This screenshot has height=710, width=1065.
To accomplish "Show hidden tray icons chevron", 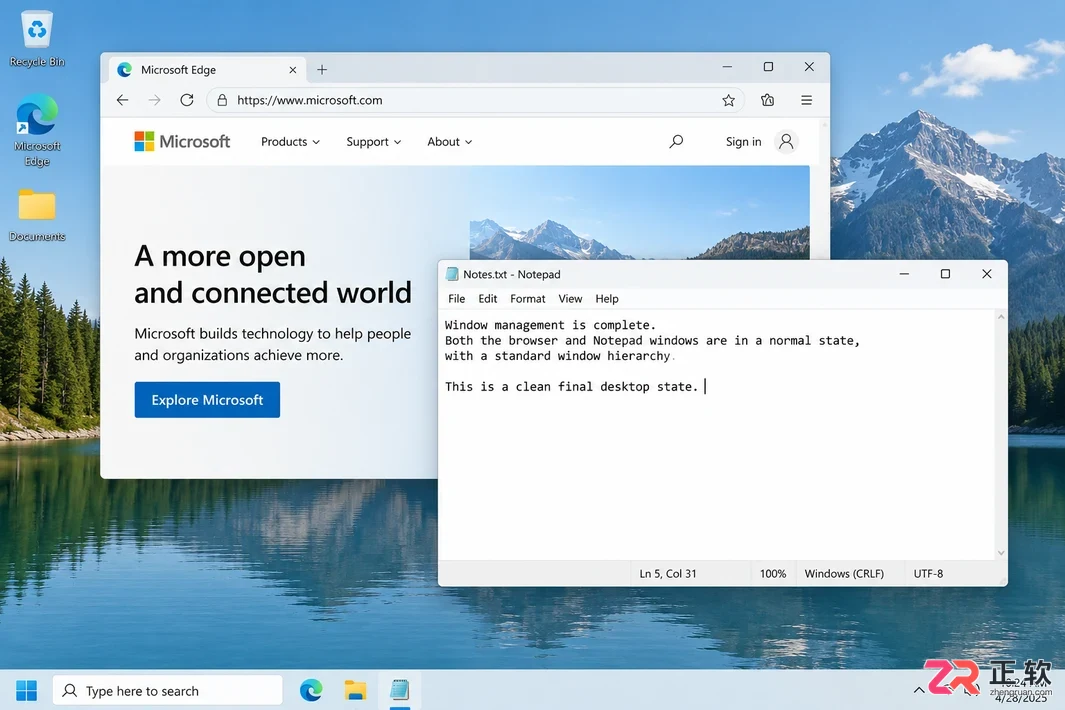I will pos(919,690).
